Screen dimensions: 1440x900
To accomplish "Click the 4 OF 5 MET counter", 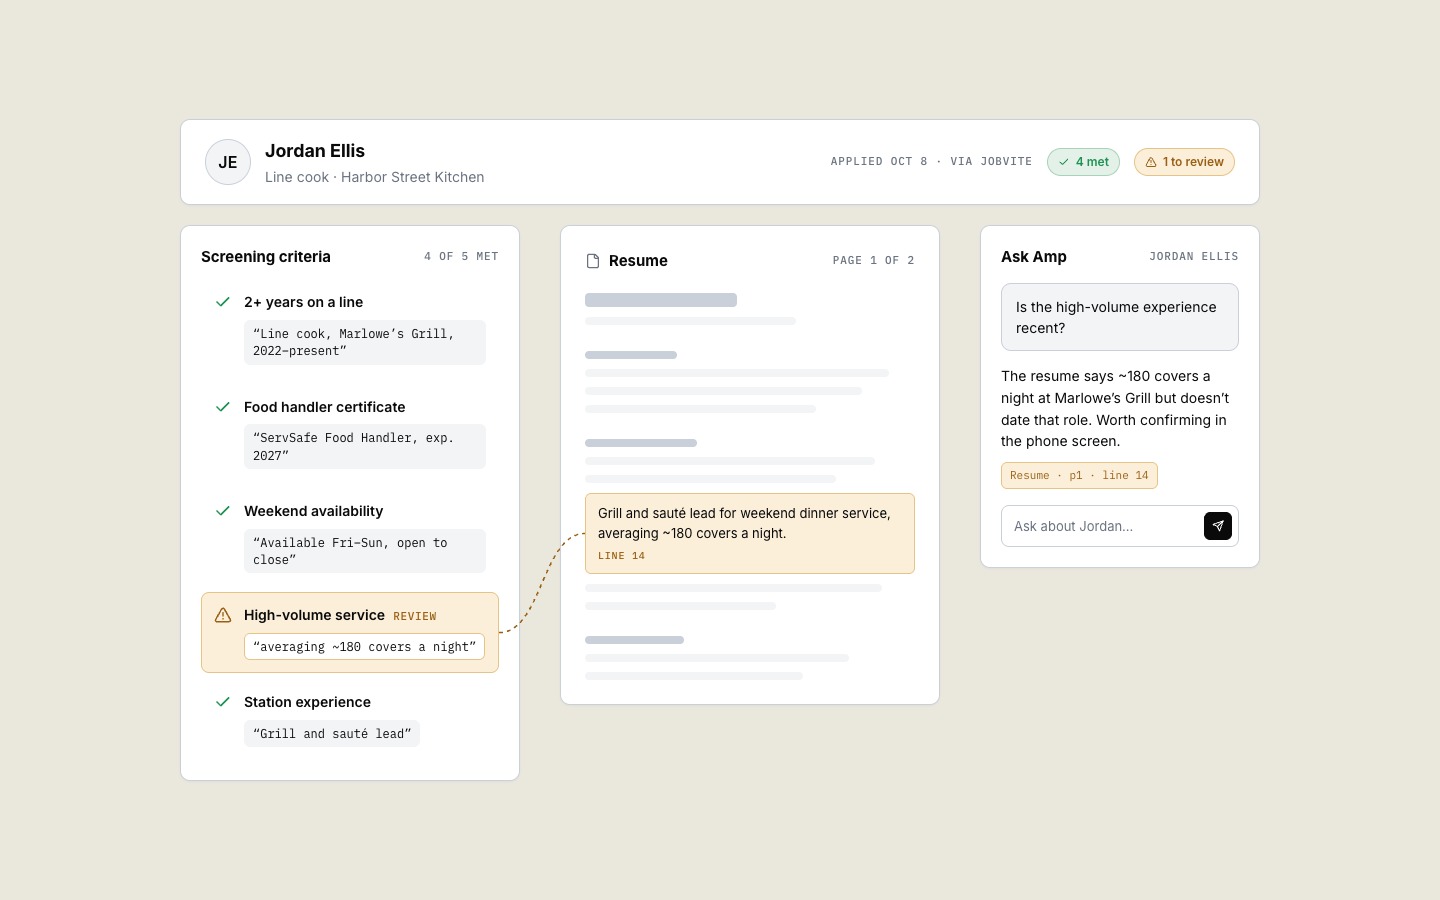I will (461, 256).
